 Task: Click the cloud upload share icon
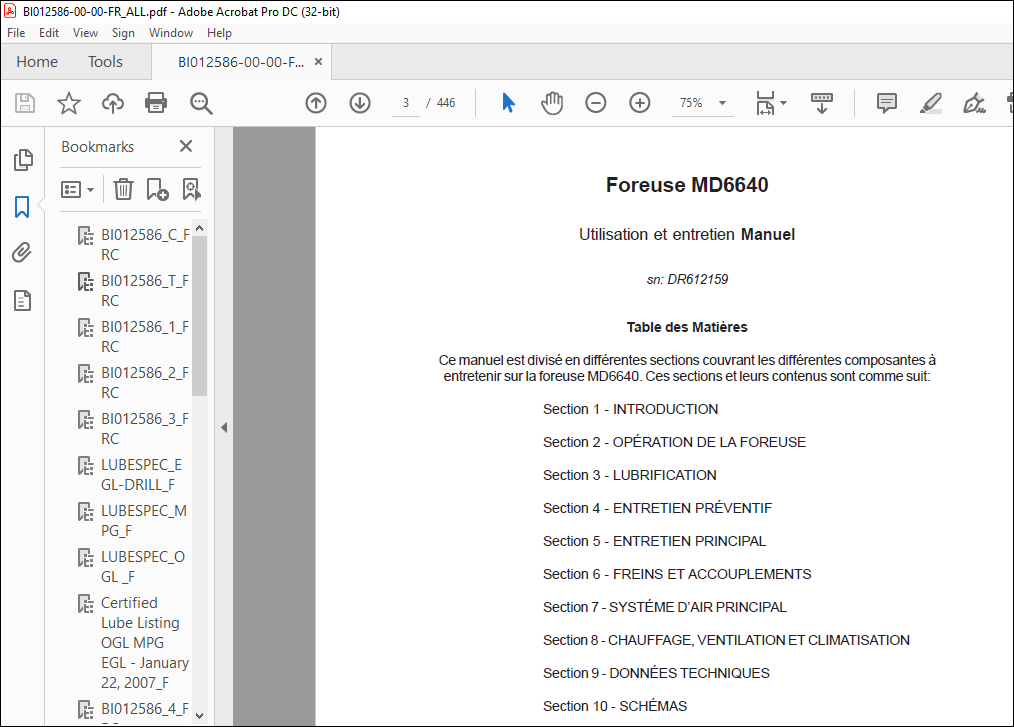click(113, 103)
